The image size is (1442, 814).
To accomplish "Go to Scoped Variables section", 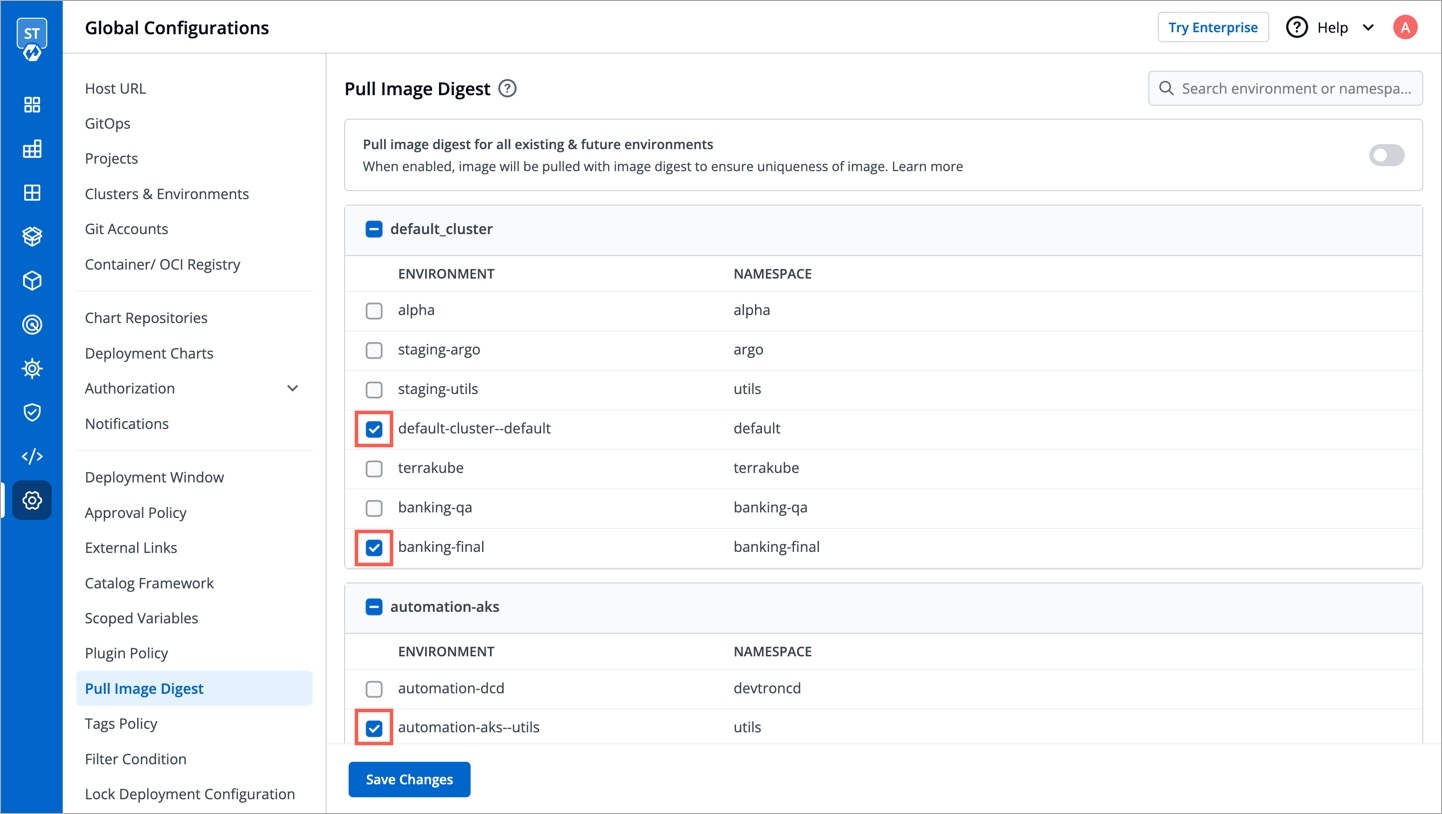I will pyautogui.click(x=141, y=618).
